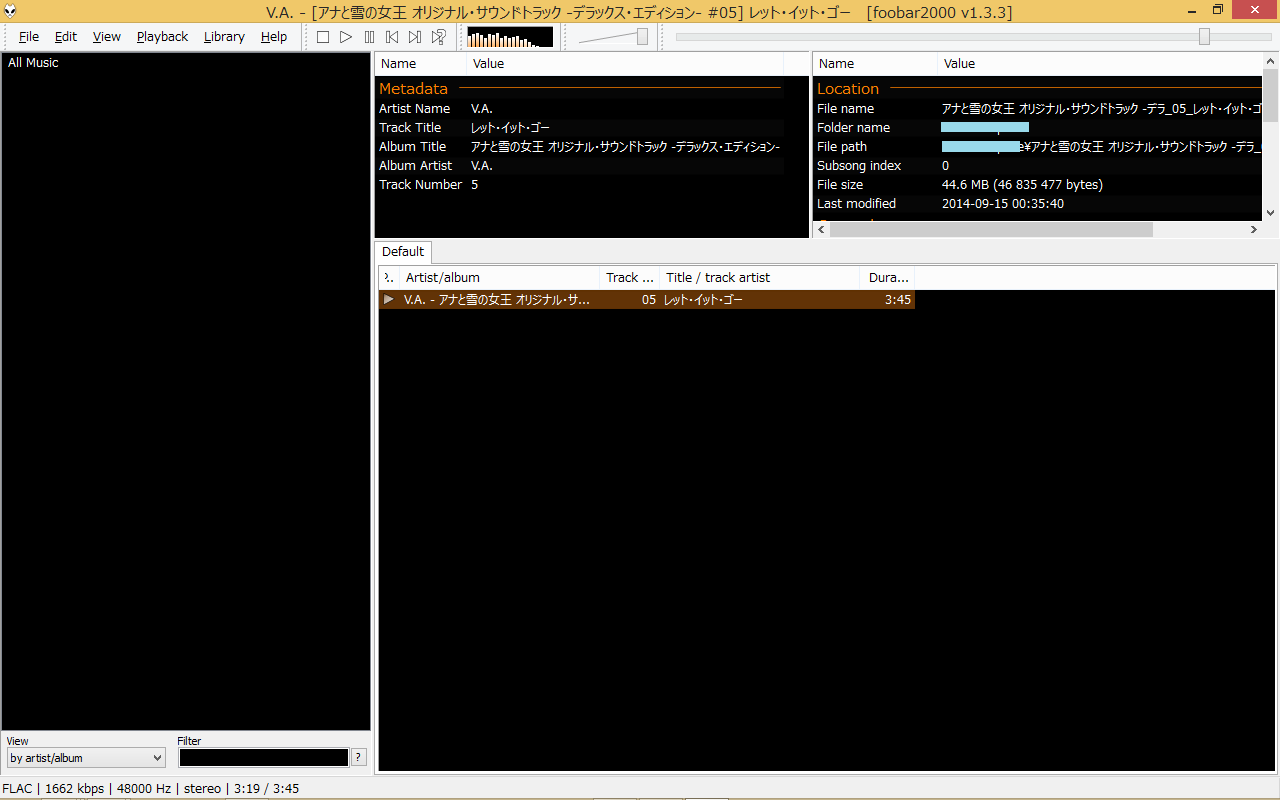
Task: Focus the library Filter input field
Action: click(x=263, y=758)
